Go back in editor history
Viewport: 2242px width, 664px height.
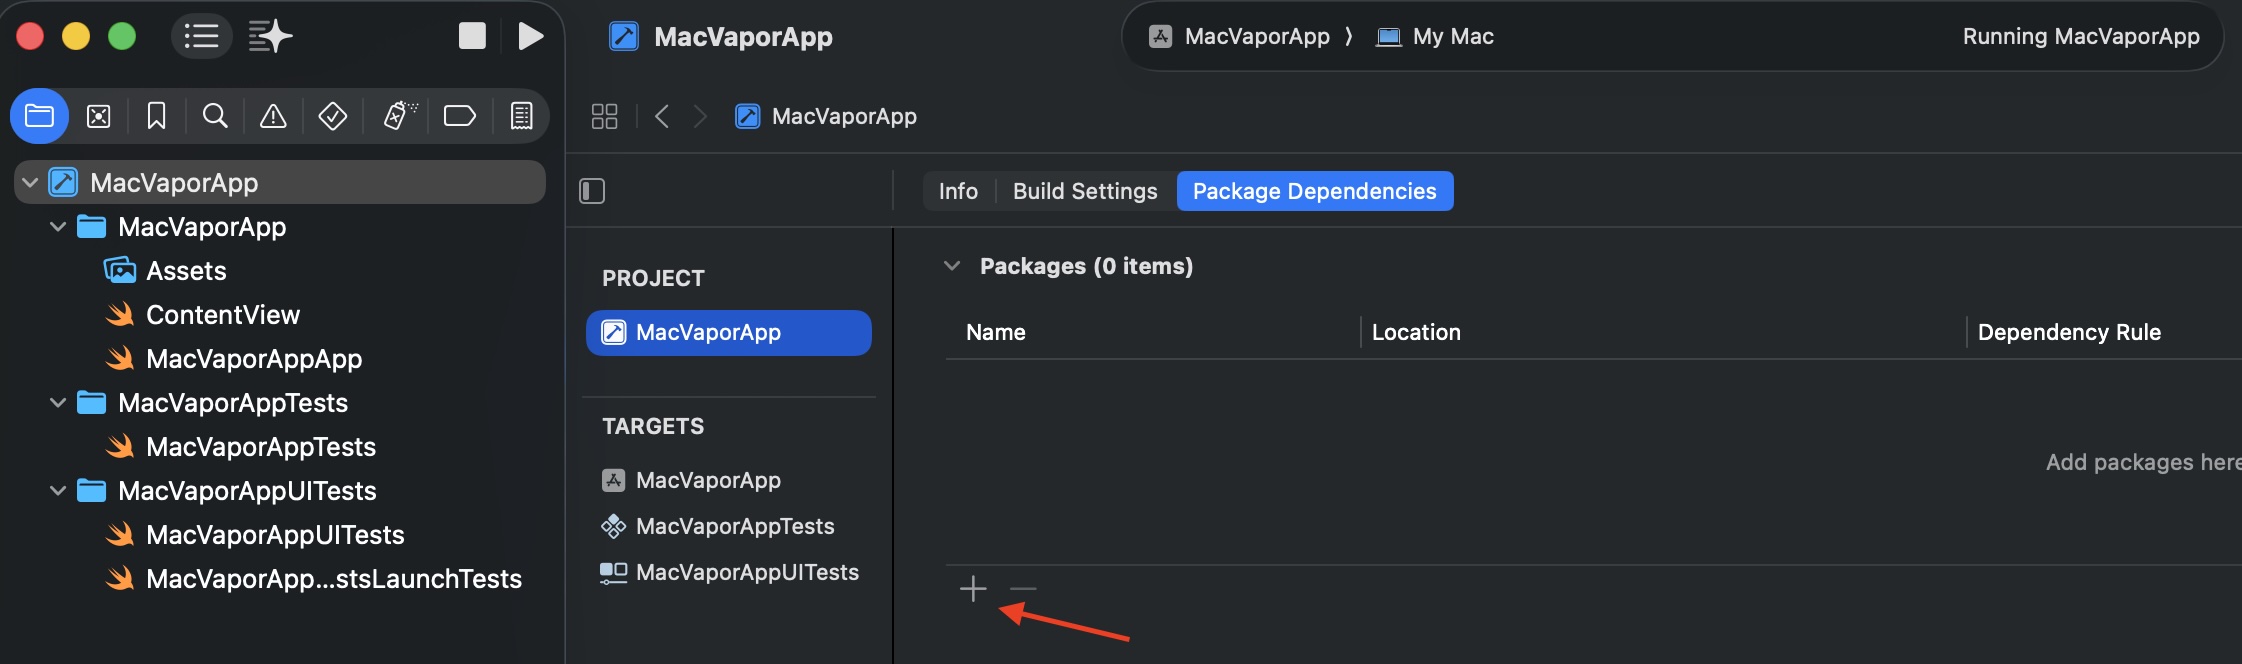click(x=661, y=116)
